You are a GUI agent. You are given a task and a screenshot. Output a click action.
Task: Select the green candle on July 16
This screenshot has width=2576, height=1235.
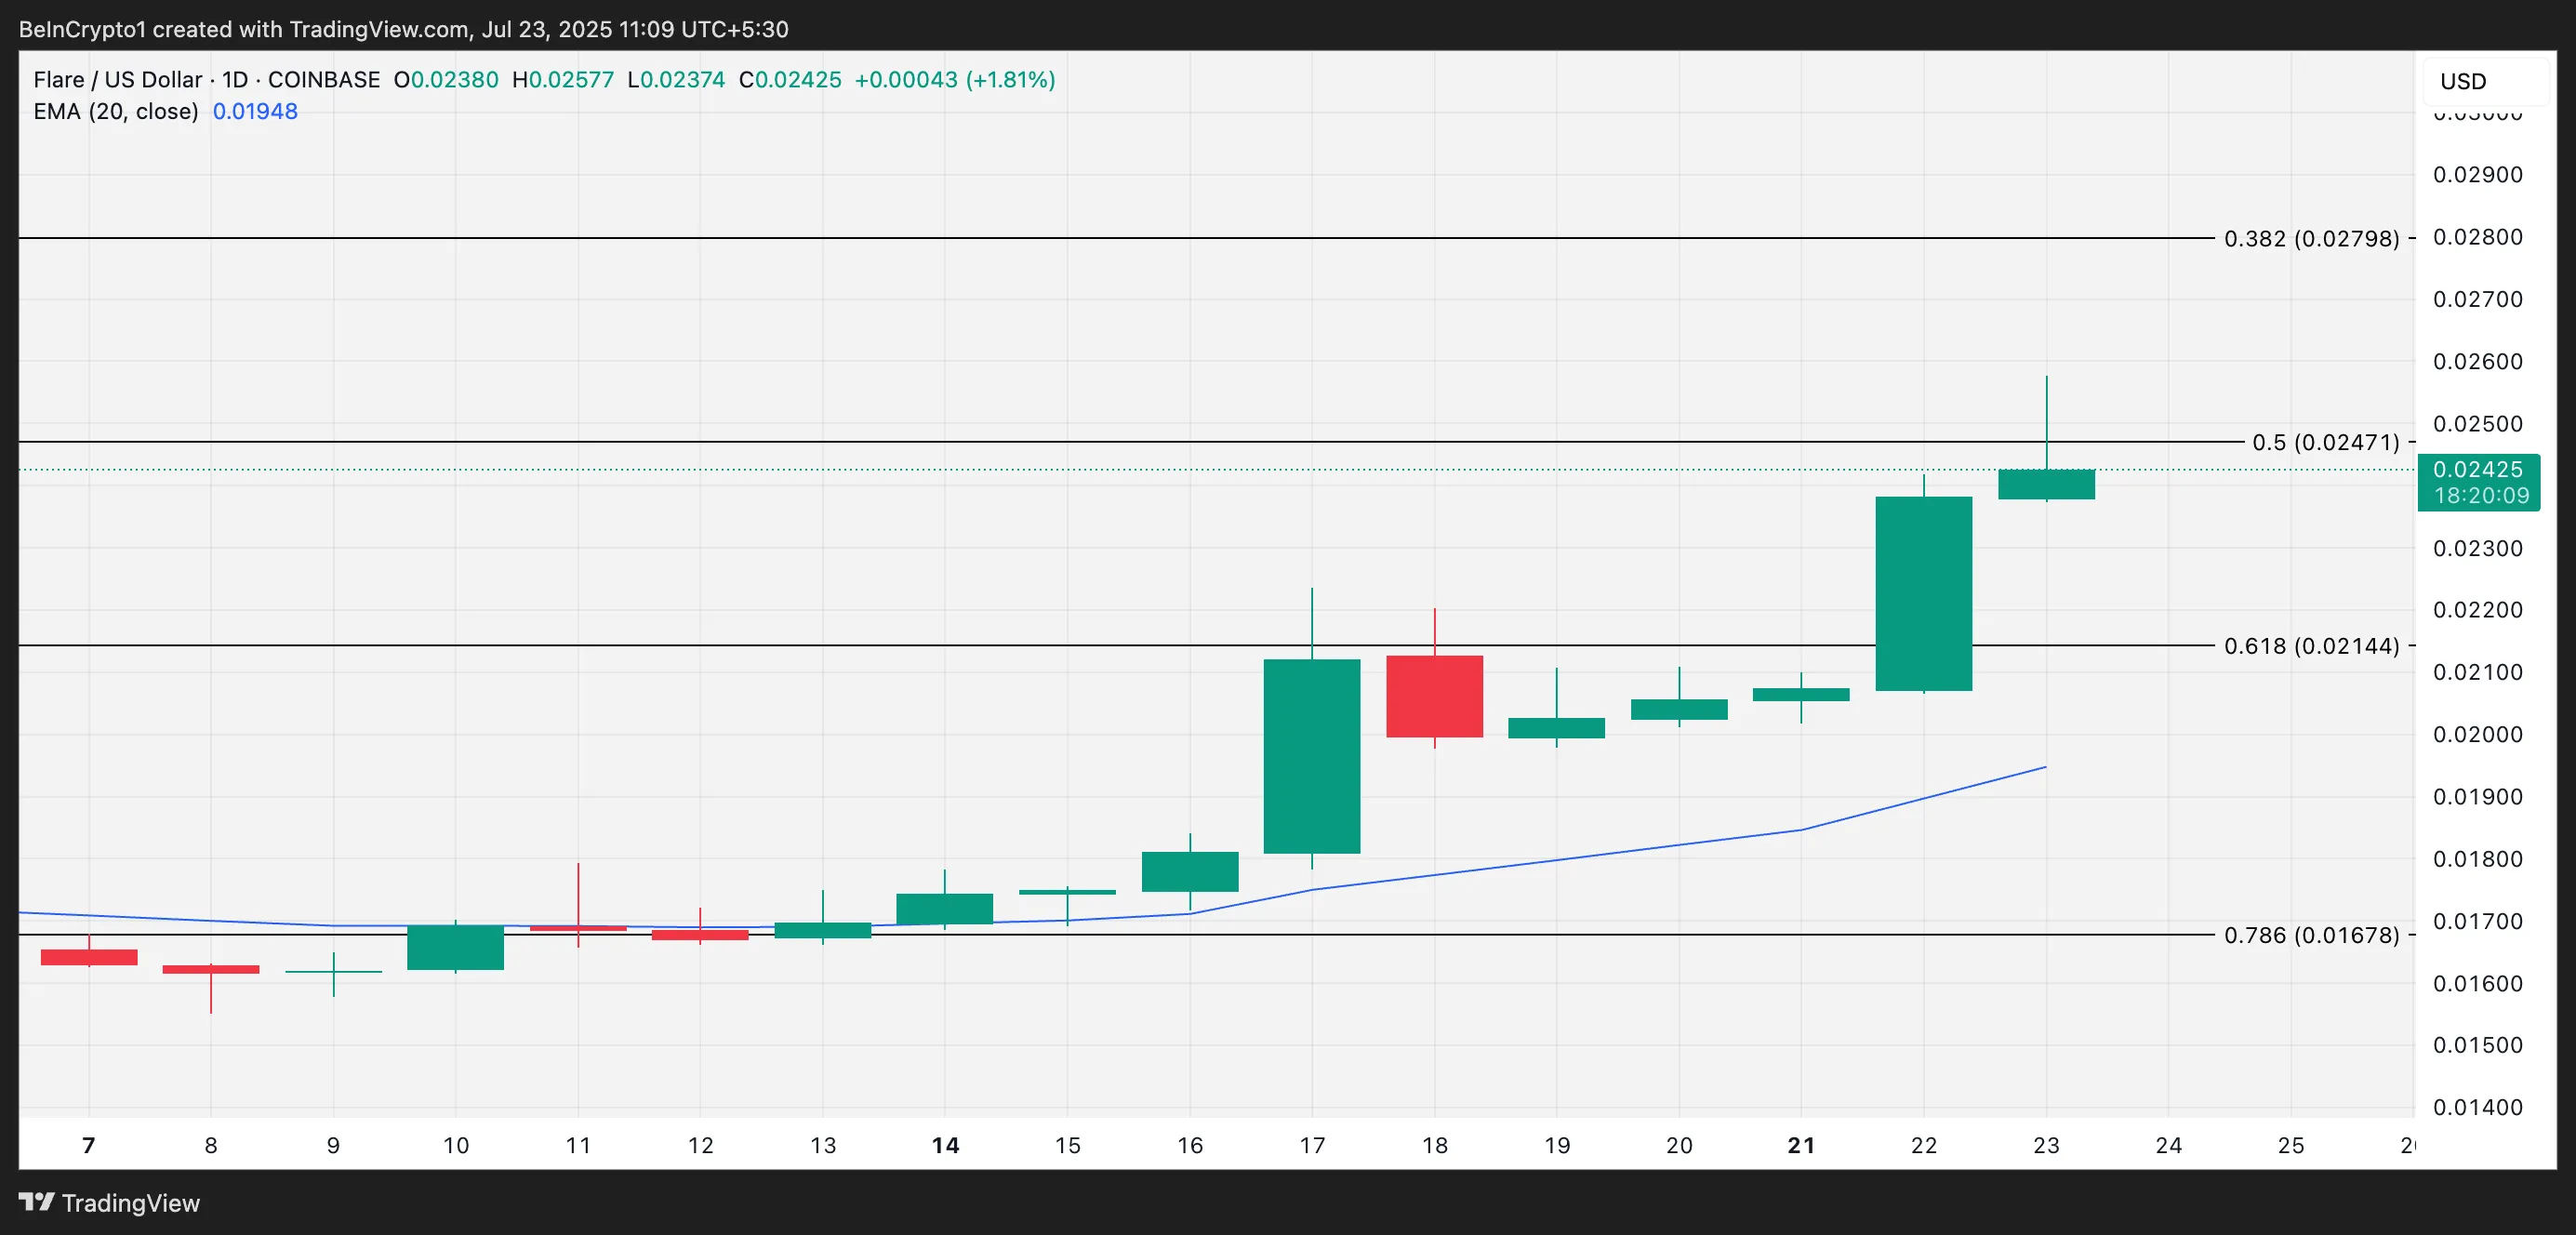[x=1189, y=871]
